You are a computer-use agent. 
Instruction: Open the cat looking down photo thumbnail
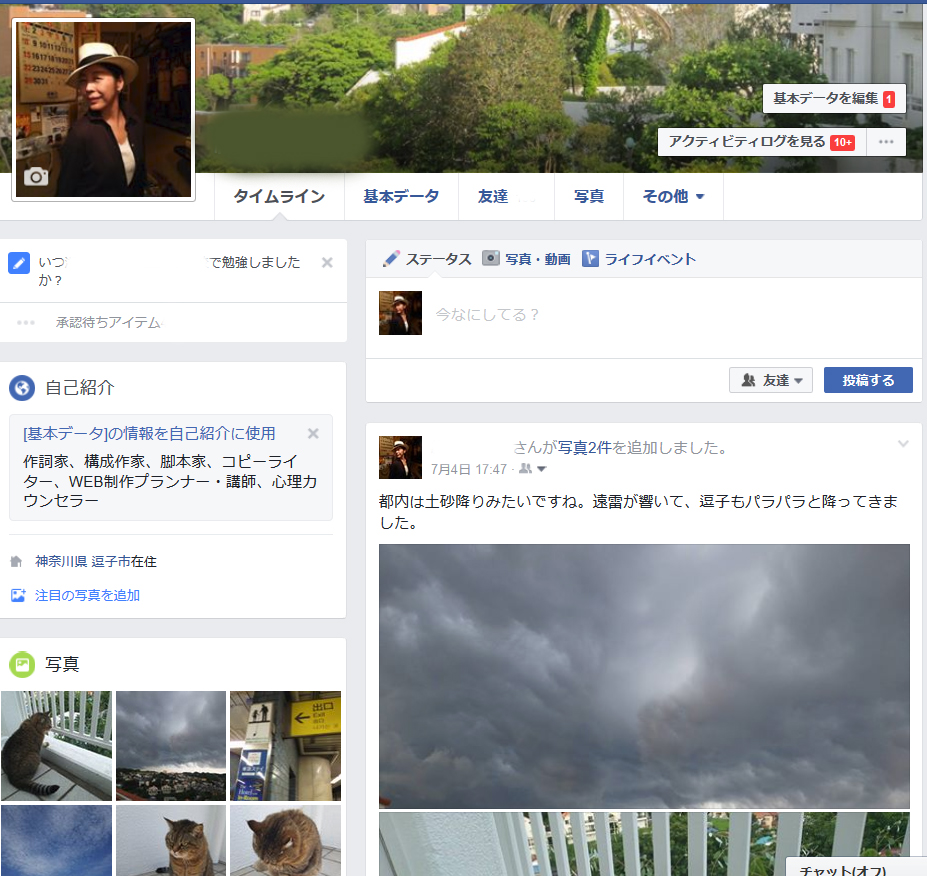pyautogui.click(x=286, y=841)
